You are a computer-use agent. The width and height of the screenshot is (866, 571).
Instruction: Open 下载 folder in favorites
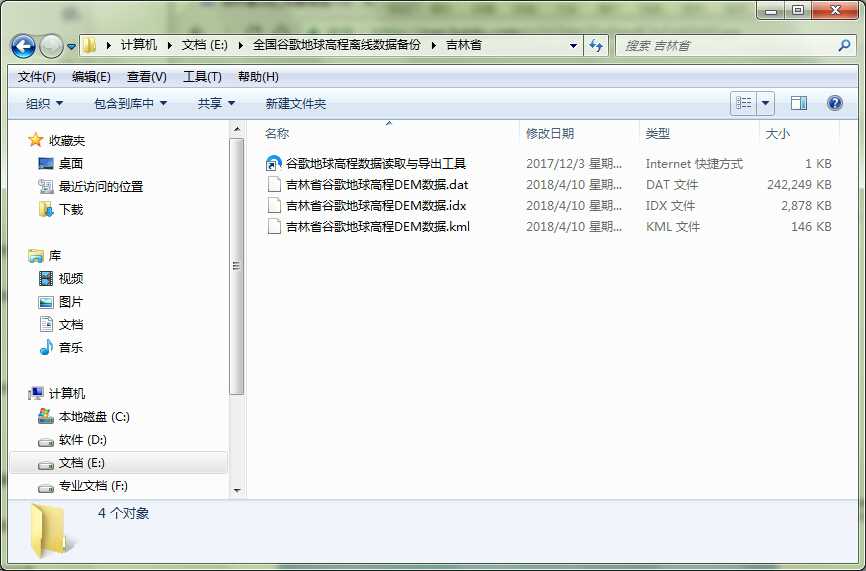click(x=71, y=210)
